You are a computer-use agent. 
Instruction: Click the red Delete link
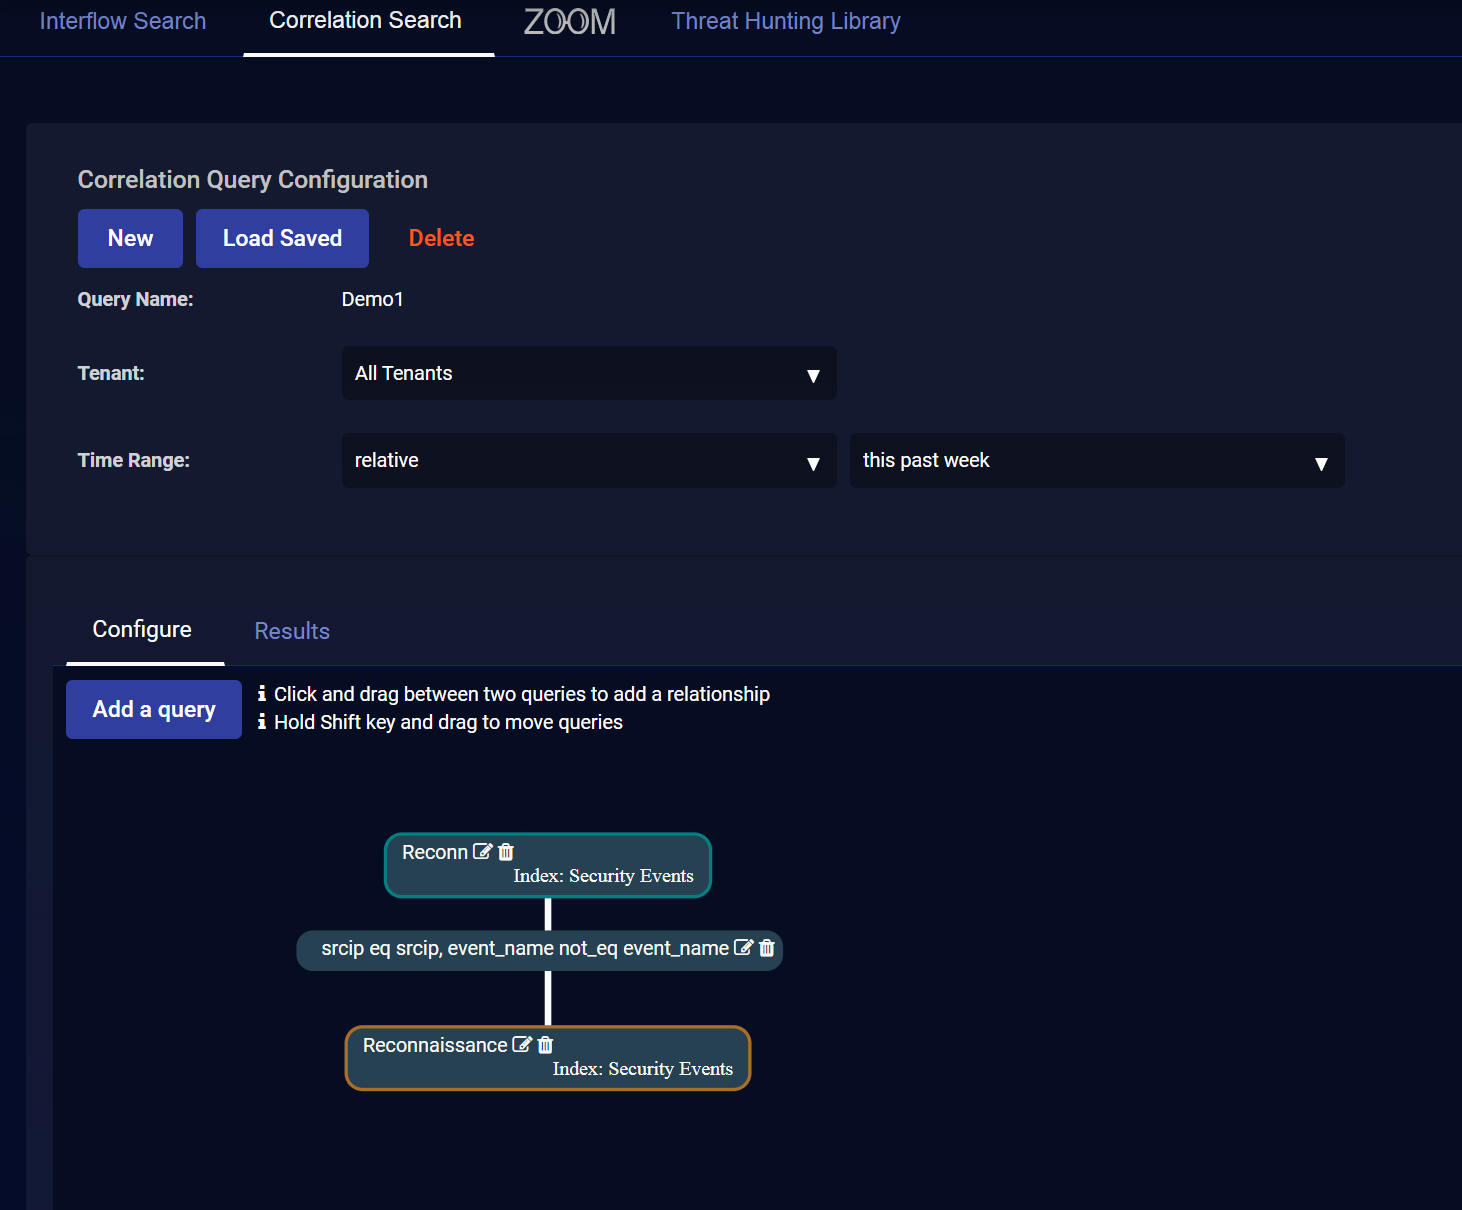coord(441,239)
